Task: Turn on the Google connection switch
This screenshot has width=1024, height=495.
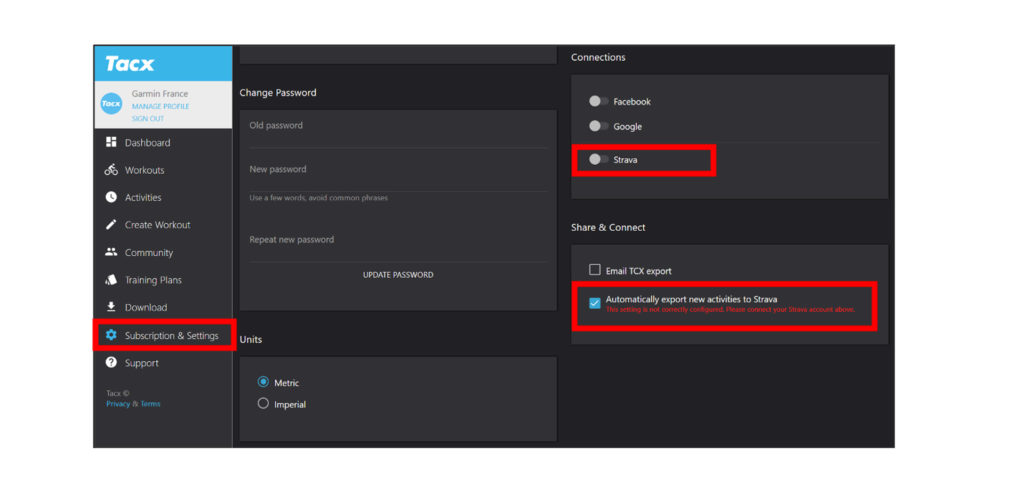Action: [598, 126]
